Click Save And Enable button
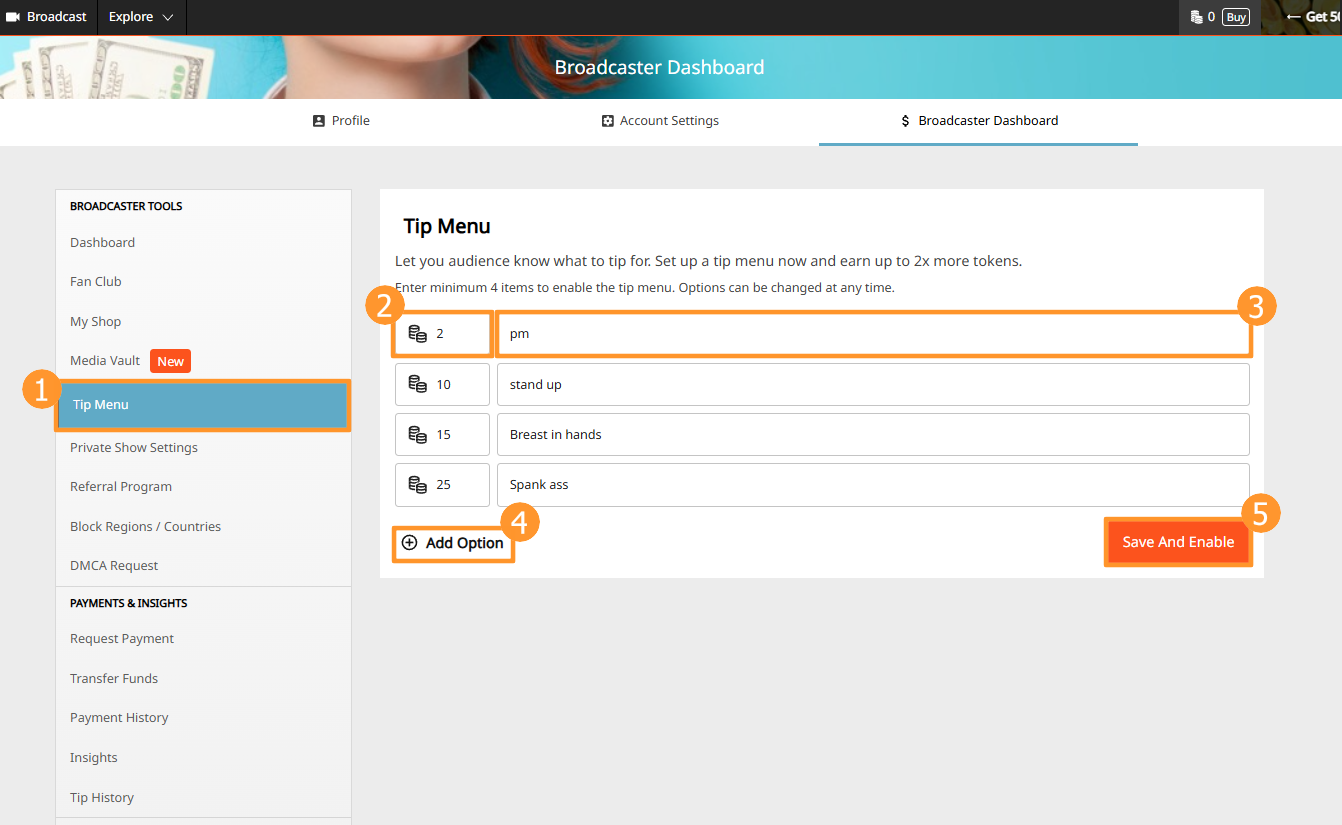The height and width of the screenshot is (825, 1342). click(1178, 542)
